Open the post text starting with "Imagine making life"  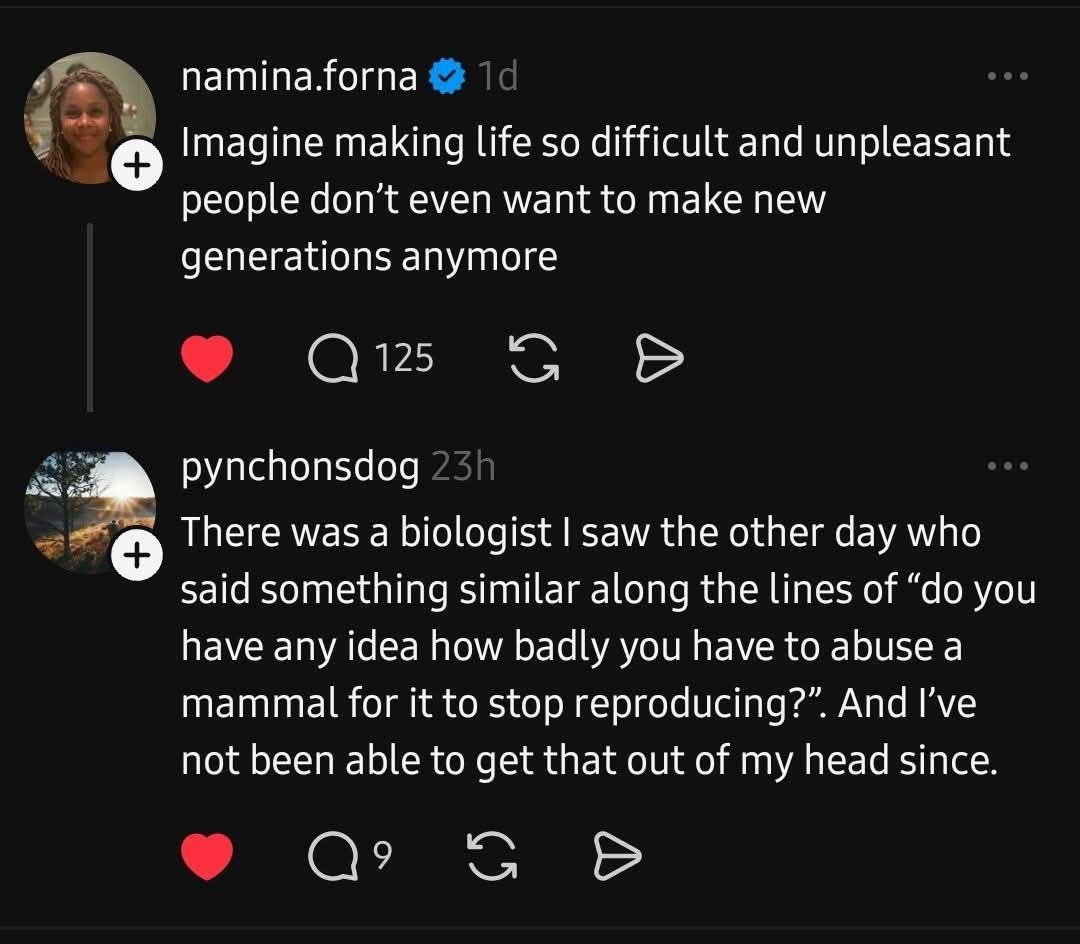(595, 200)
